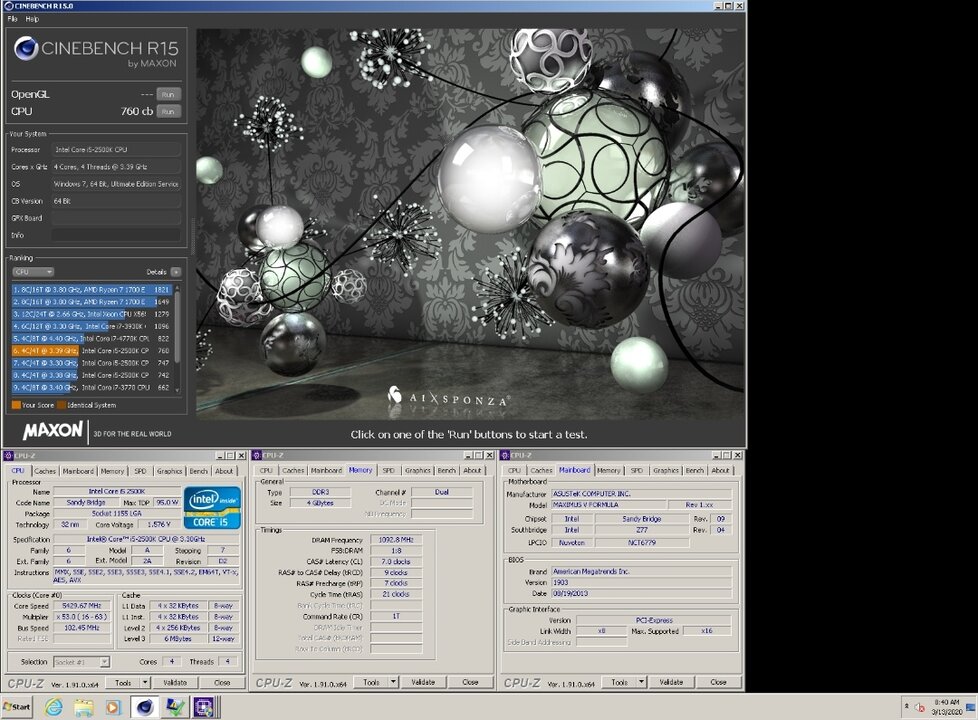Select ranking row 3 Intel Xeon 12C/24T
Image resolution: width=978 pixels, height=720 pixels.
tap(91, 314)
